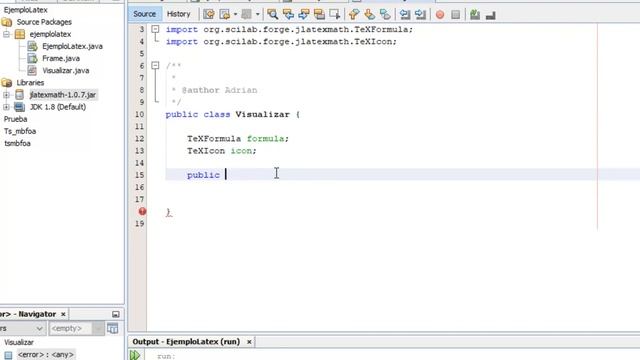Select Visualizar in the Navigator
The height and width of the screenshot is (360, 640).
(19, 342)
